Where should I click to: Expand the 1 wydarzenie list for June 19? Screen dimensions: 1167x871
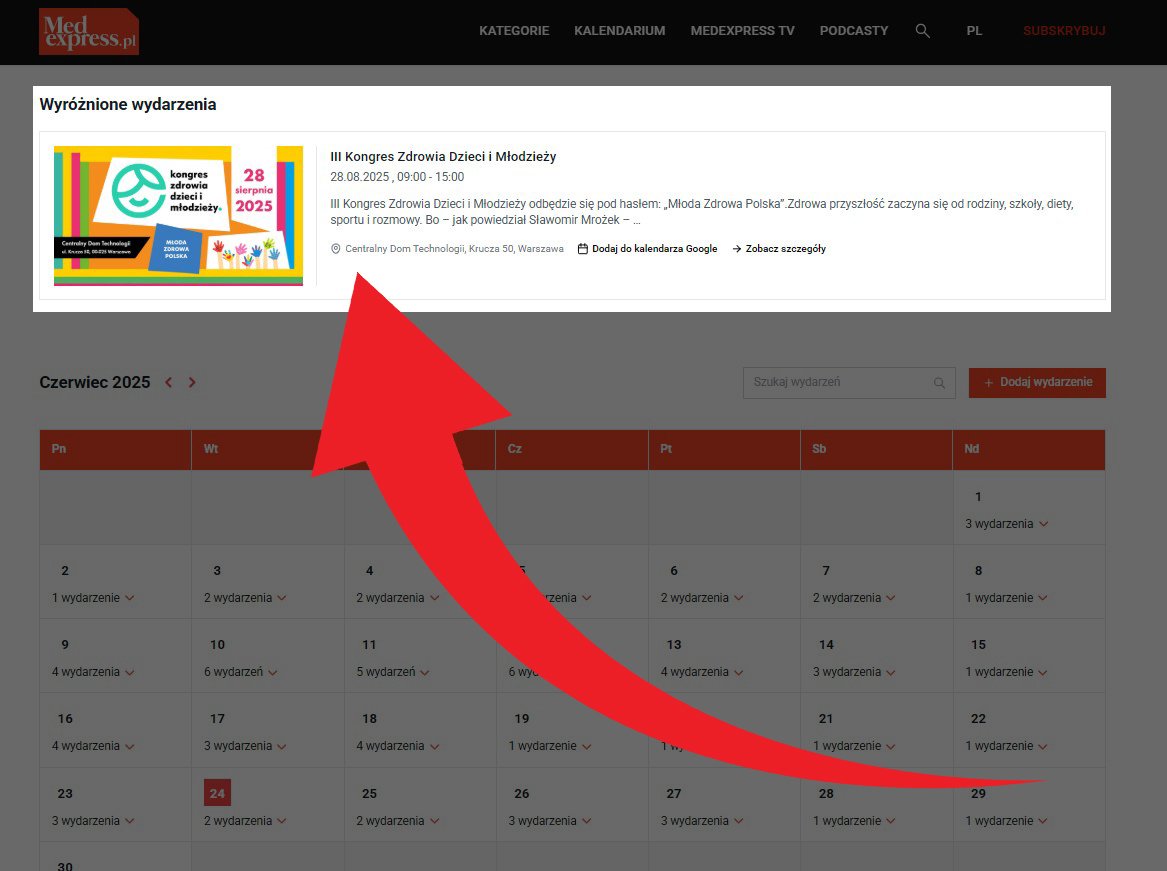pyautogui.click(x=549, y=746)
